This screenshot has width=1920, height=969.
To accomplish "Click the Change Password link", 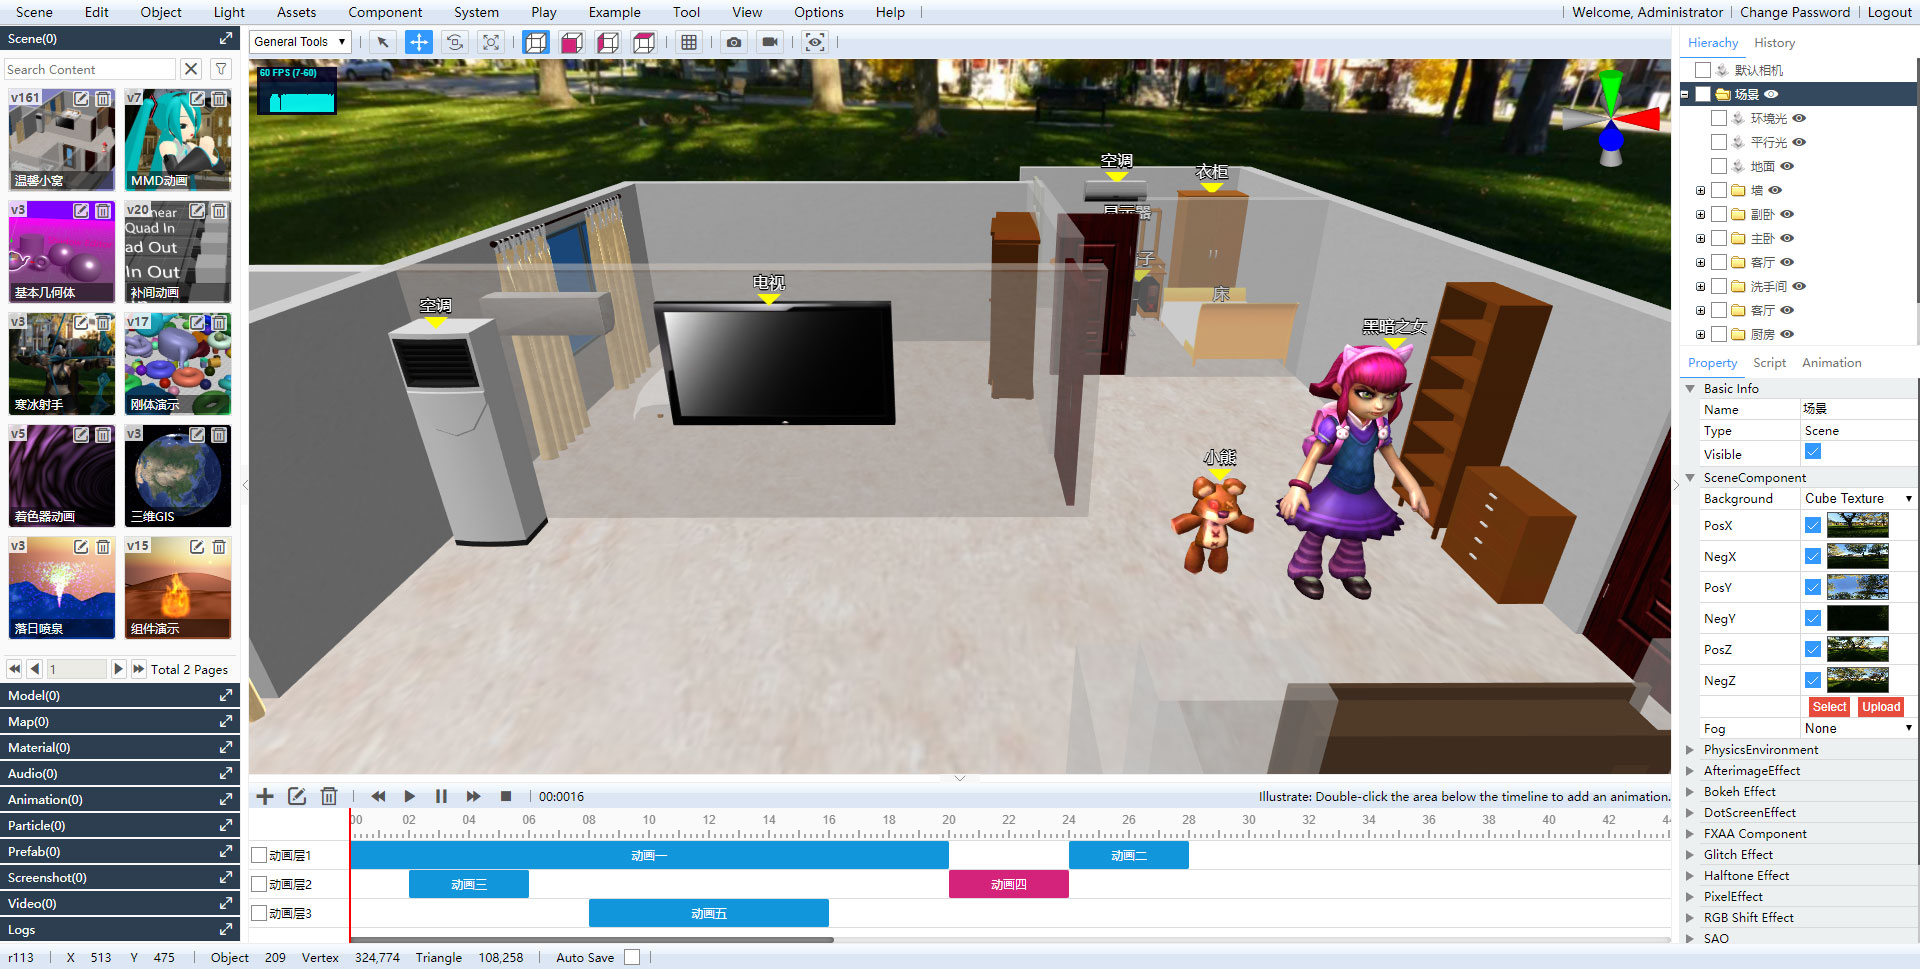I will coord(1795,12).
